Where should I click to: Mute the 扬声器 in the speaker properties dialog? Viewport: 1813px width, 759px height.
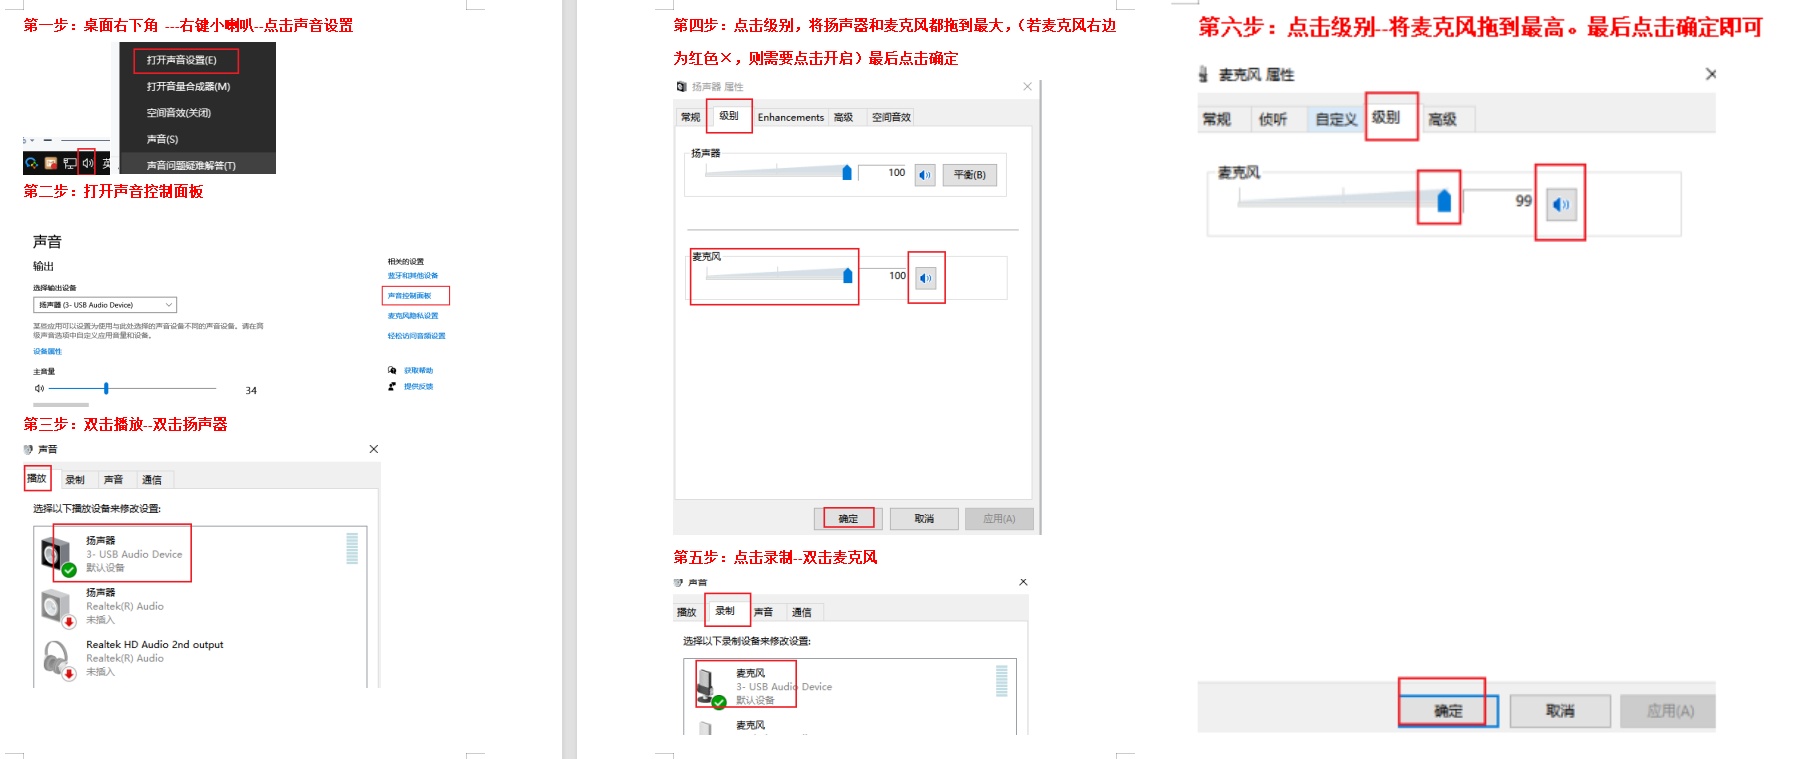pos(925,175)
